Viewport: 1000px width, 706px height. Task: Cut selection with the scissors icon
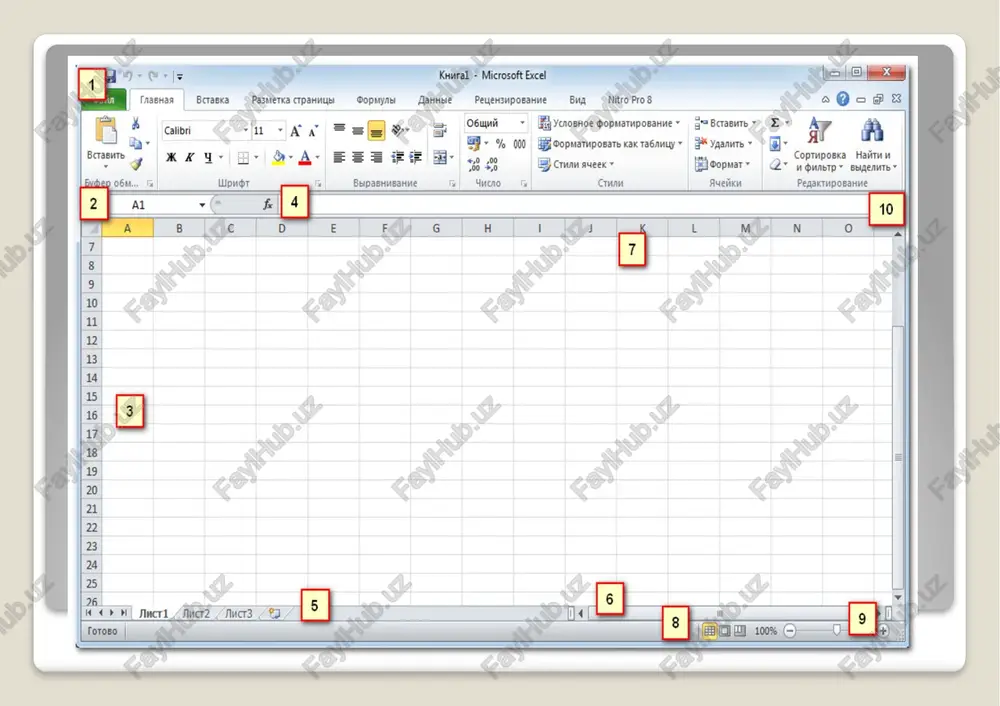(135, 123)
